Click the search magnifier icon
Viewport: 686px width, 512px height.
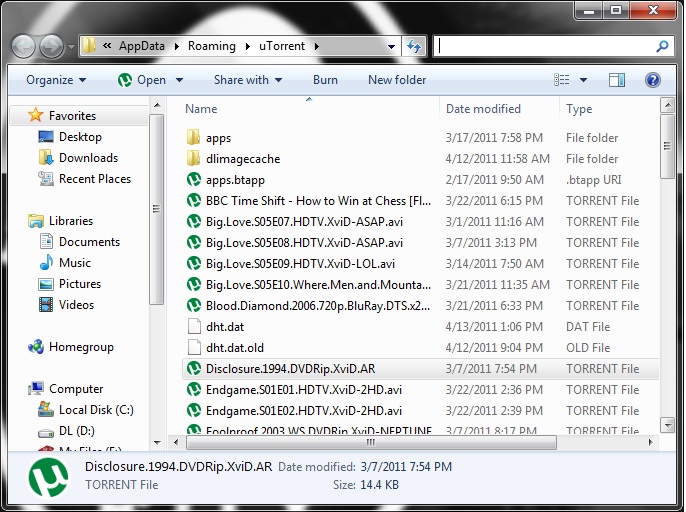click(662, 46)
